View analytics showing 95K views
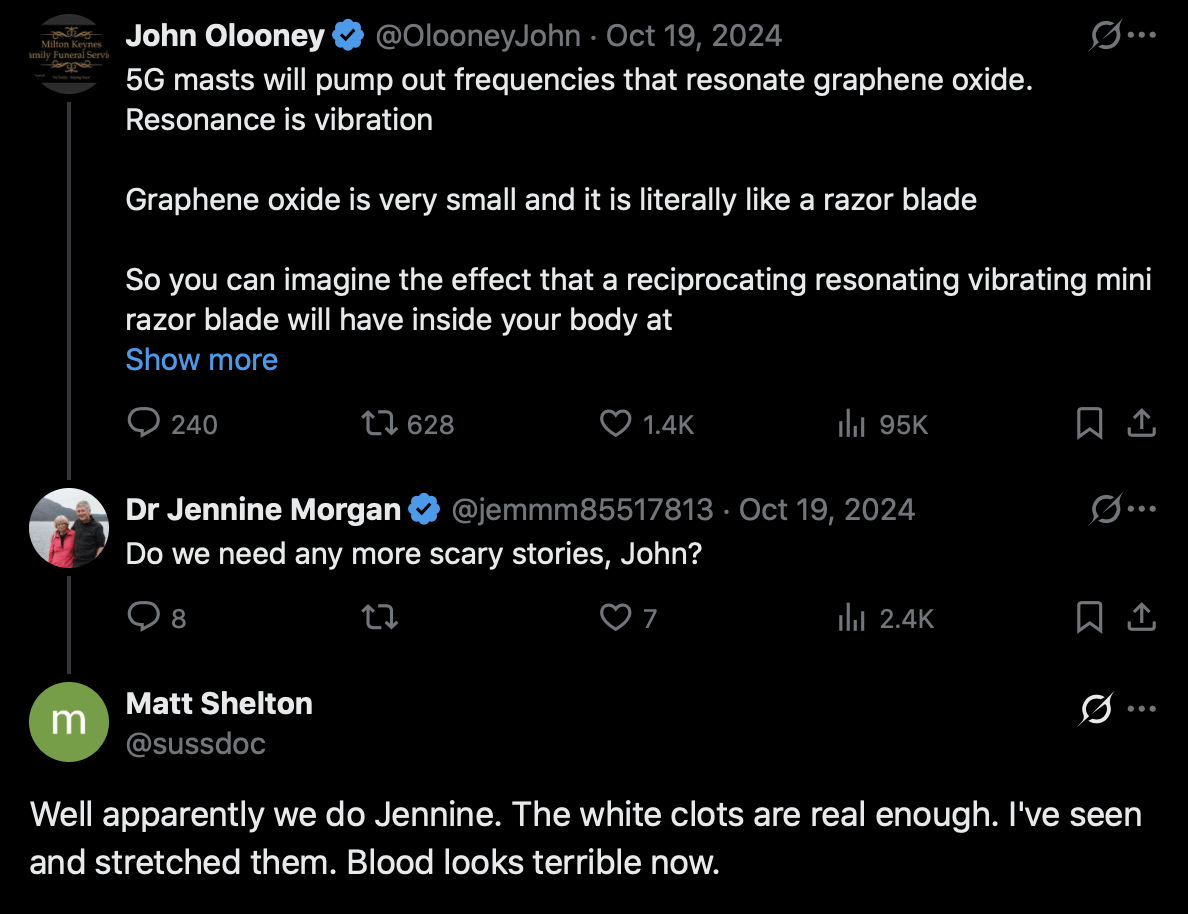The image size is (1188, 914). point(851,424)
